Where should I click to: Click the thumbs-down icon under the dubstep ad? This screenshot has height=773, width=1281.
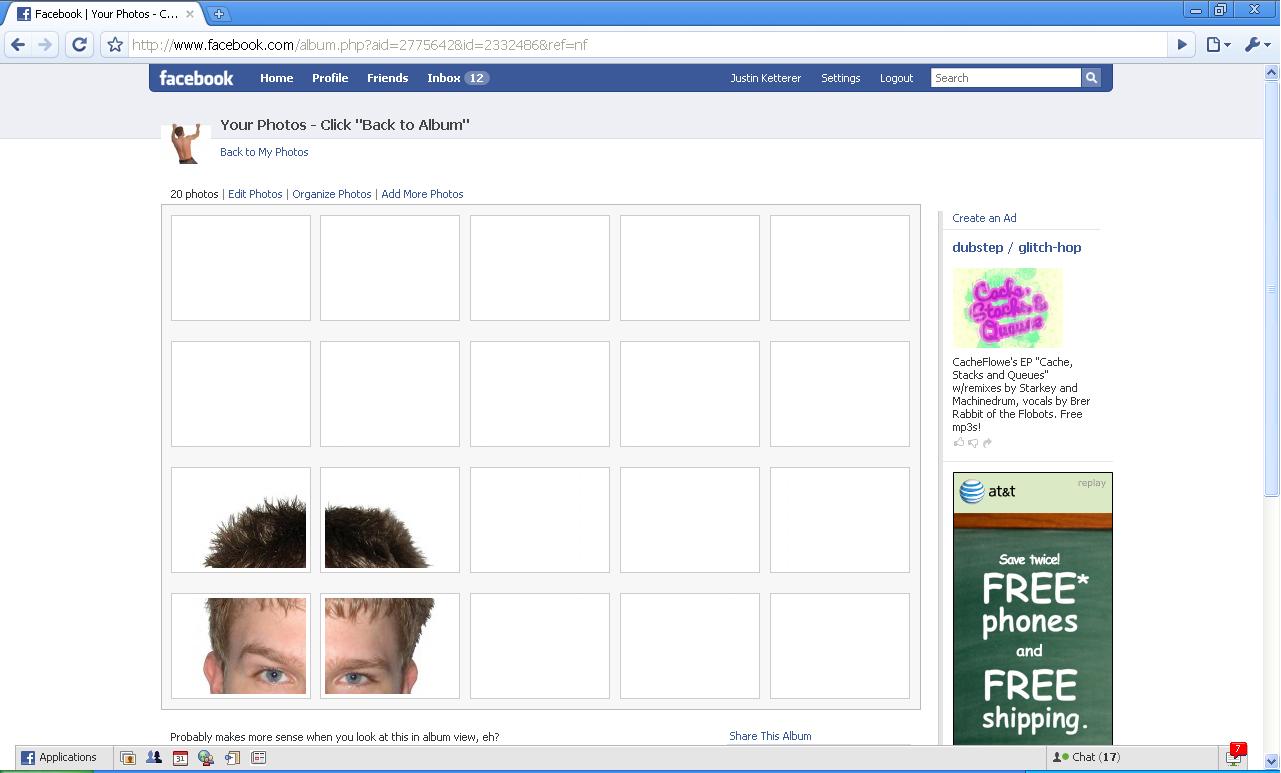[972, 442]
